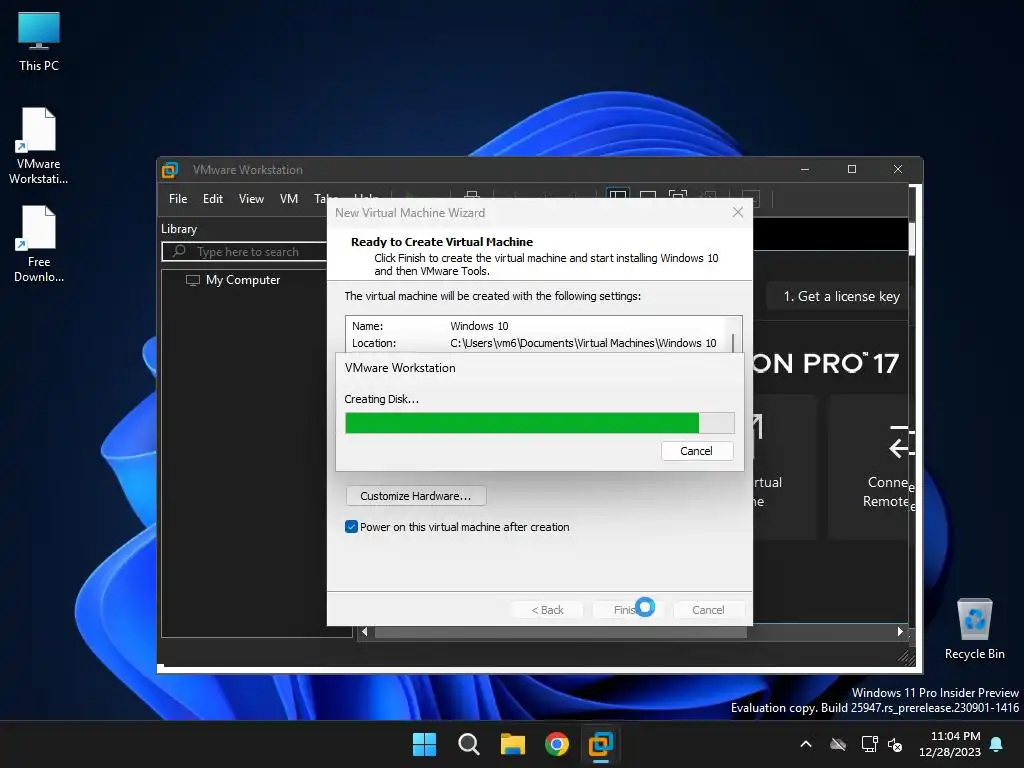Click the muted volume tray icon
The image size is (1024, 768).
[x=895, y=744]
